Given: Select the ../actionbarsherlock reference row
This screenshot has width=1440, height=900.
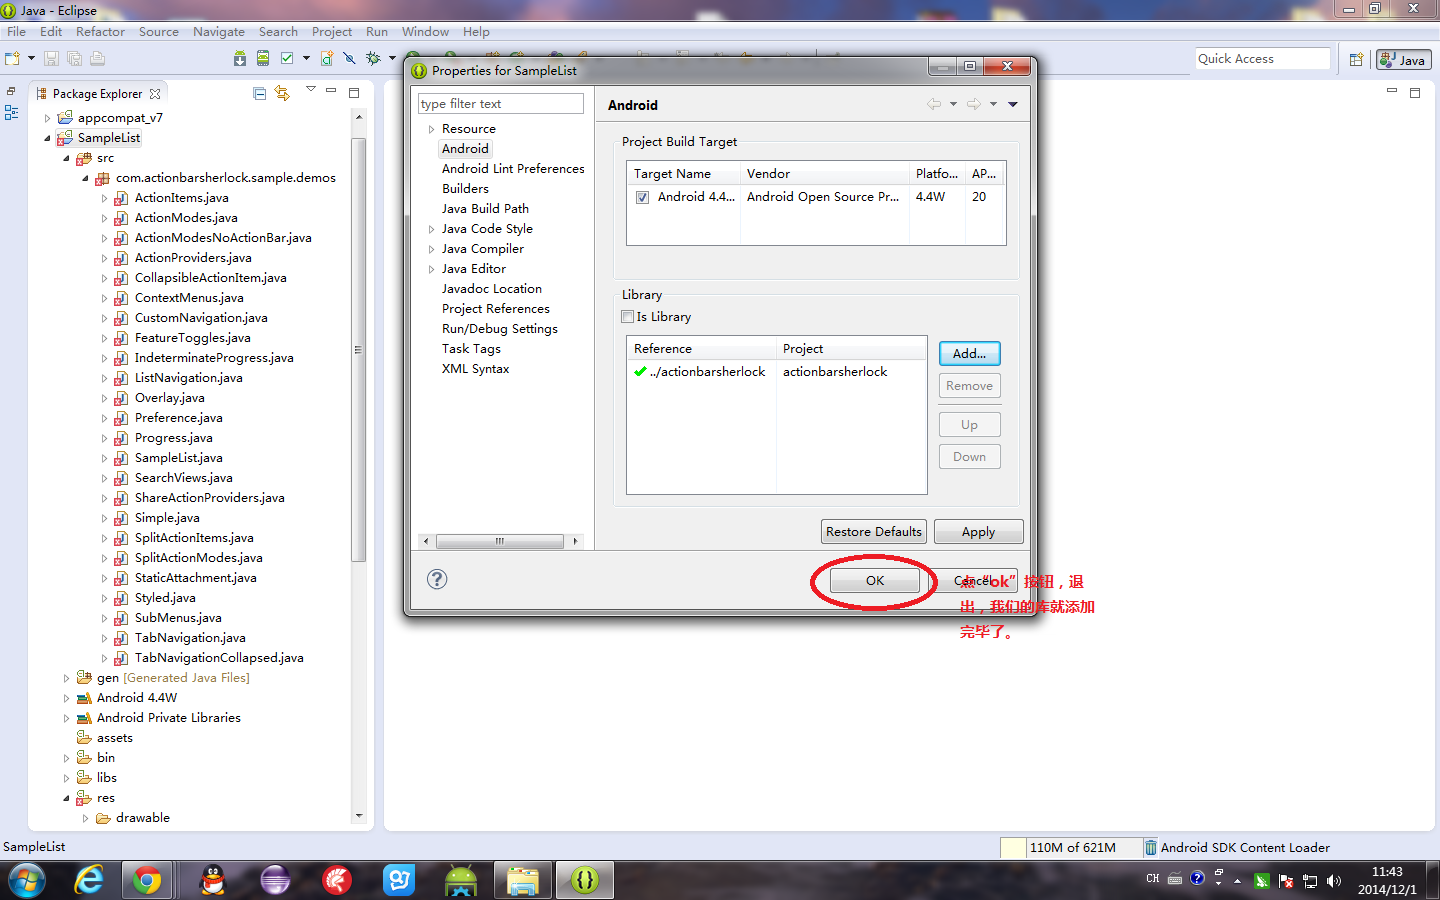Looking at the screenshot, I should (777, 372).
